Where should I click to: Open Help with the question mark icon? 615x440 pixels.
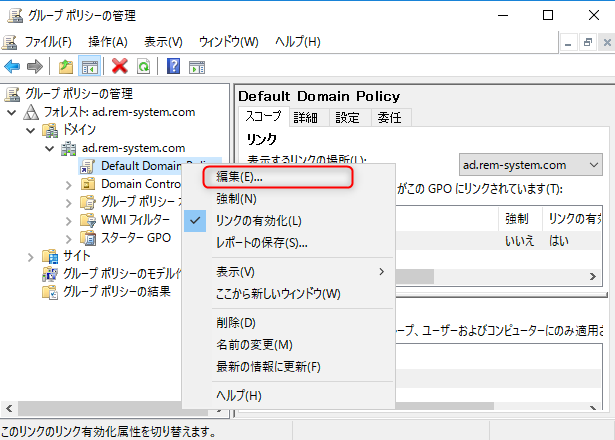pos(174,66)
